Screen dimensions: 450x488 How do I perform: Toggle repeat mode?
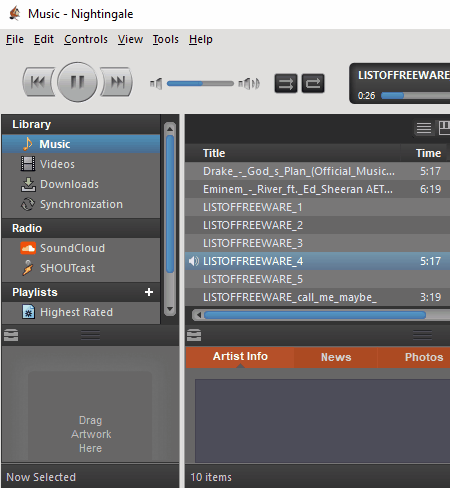point(313,83)
